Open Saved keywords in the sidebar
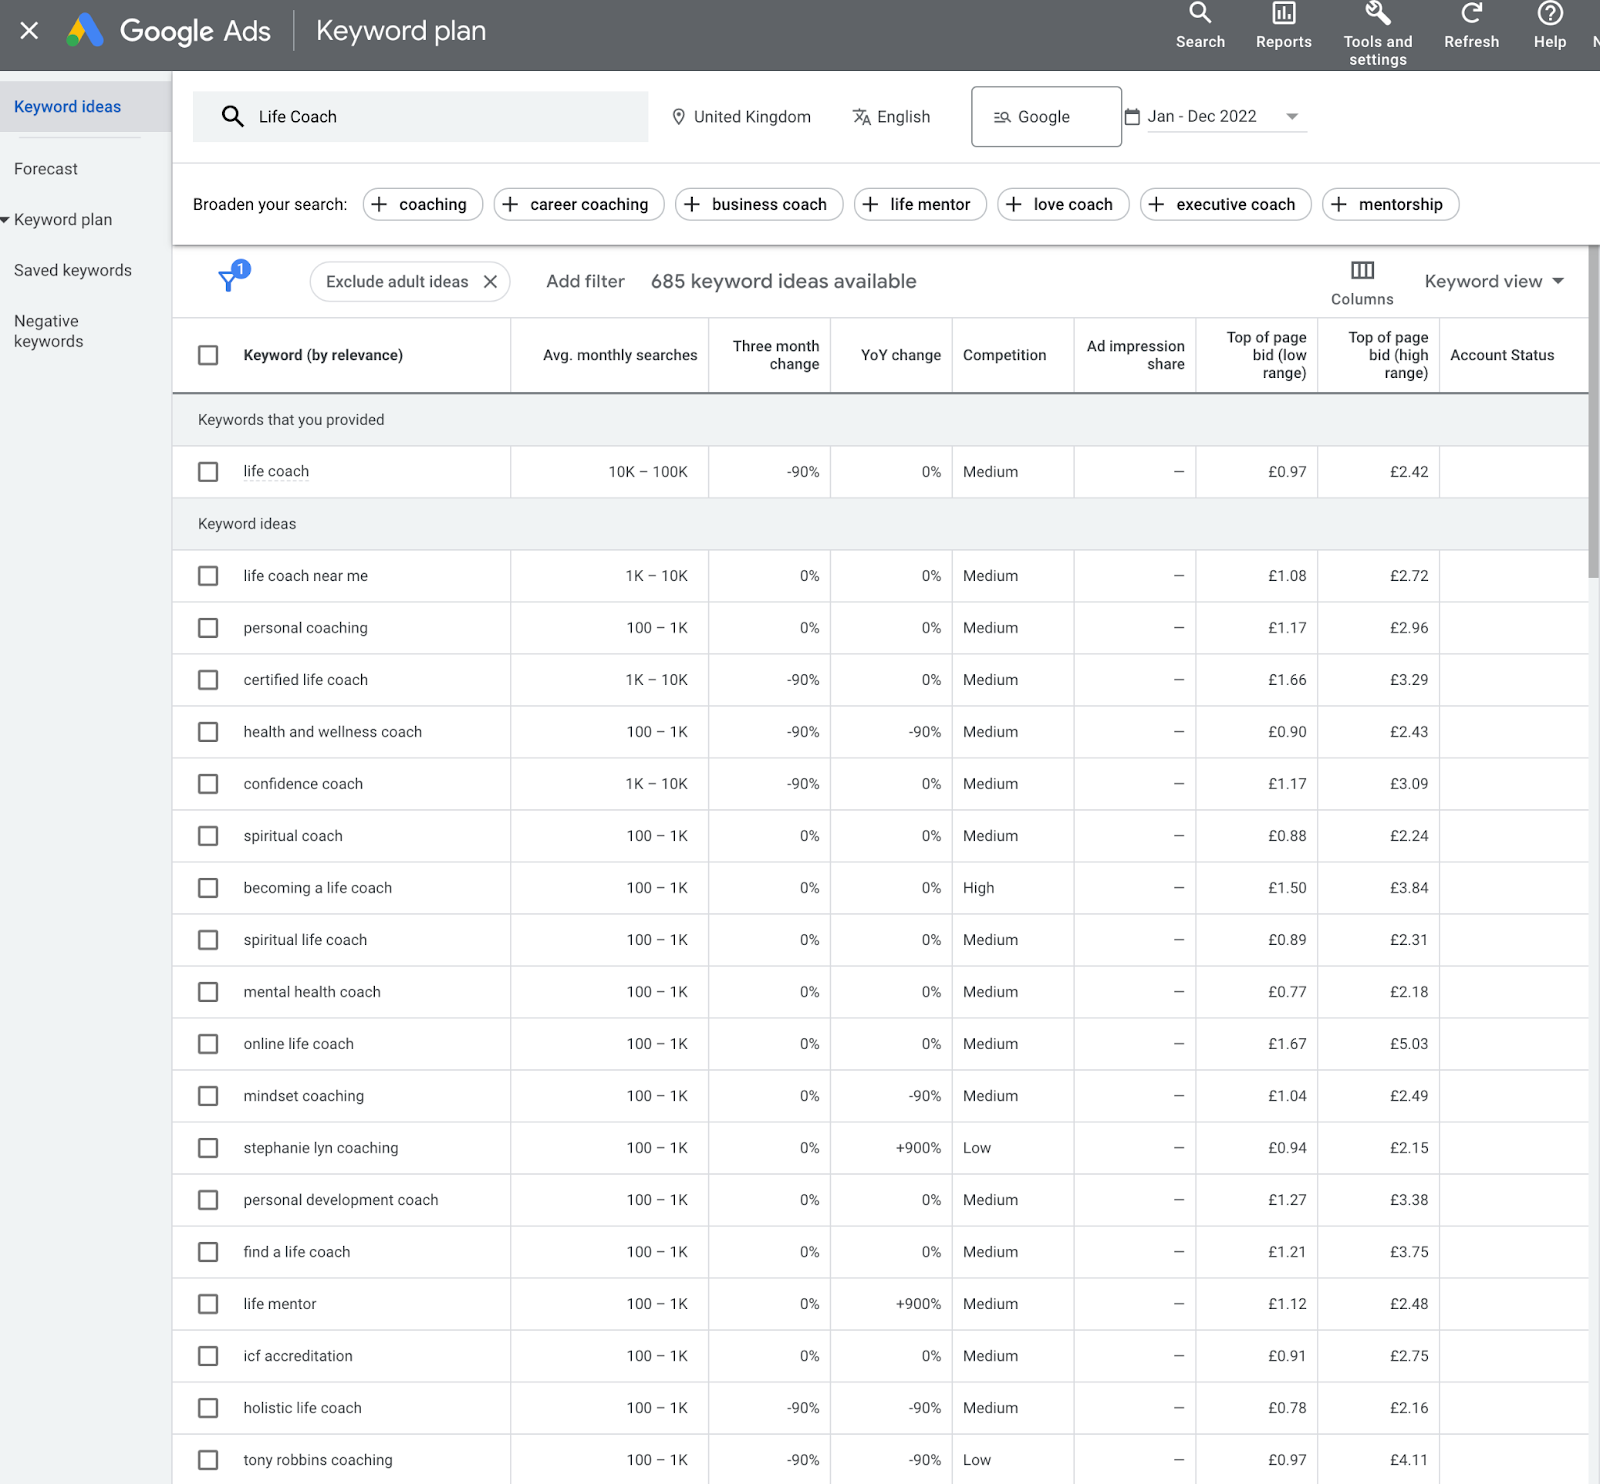The image size is (1600, 1484). tap(73, 270)
